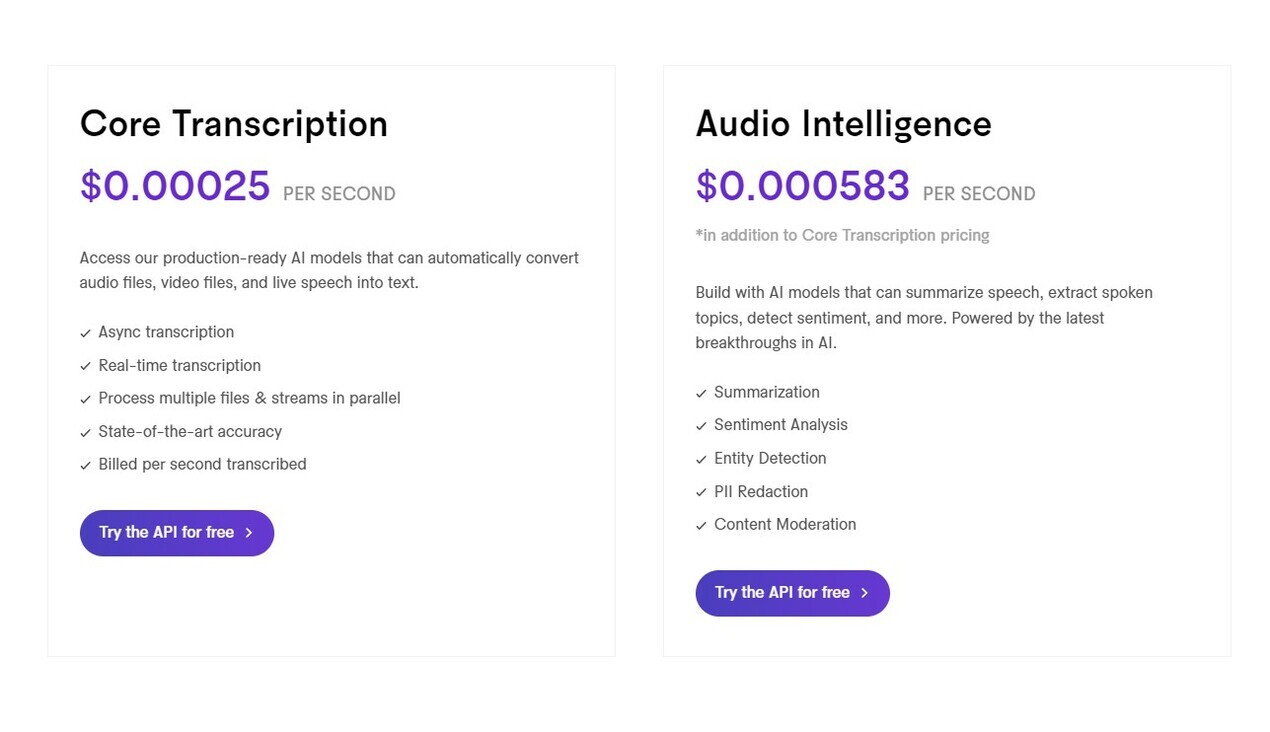Click the checkmark next to PII Redaction

(701, 493)
